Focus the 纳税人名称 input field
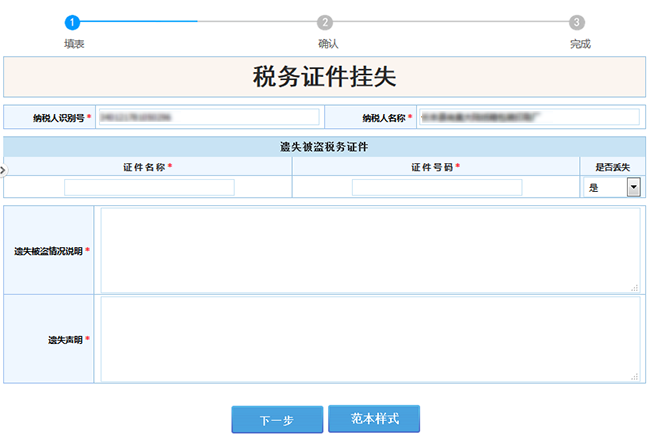This screenshot has height=439, width=650. [527, 117]
